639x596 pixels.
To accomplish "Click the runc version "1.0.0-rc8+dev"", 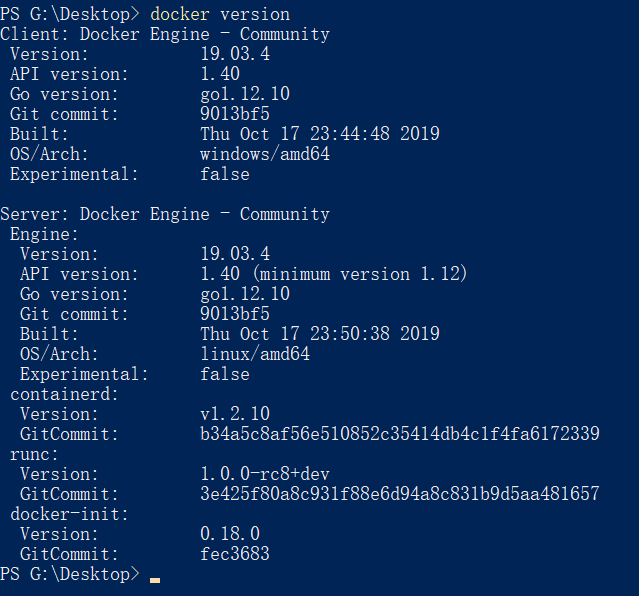I will coord(265,474).
